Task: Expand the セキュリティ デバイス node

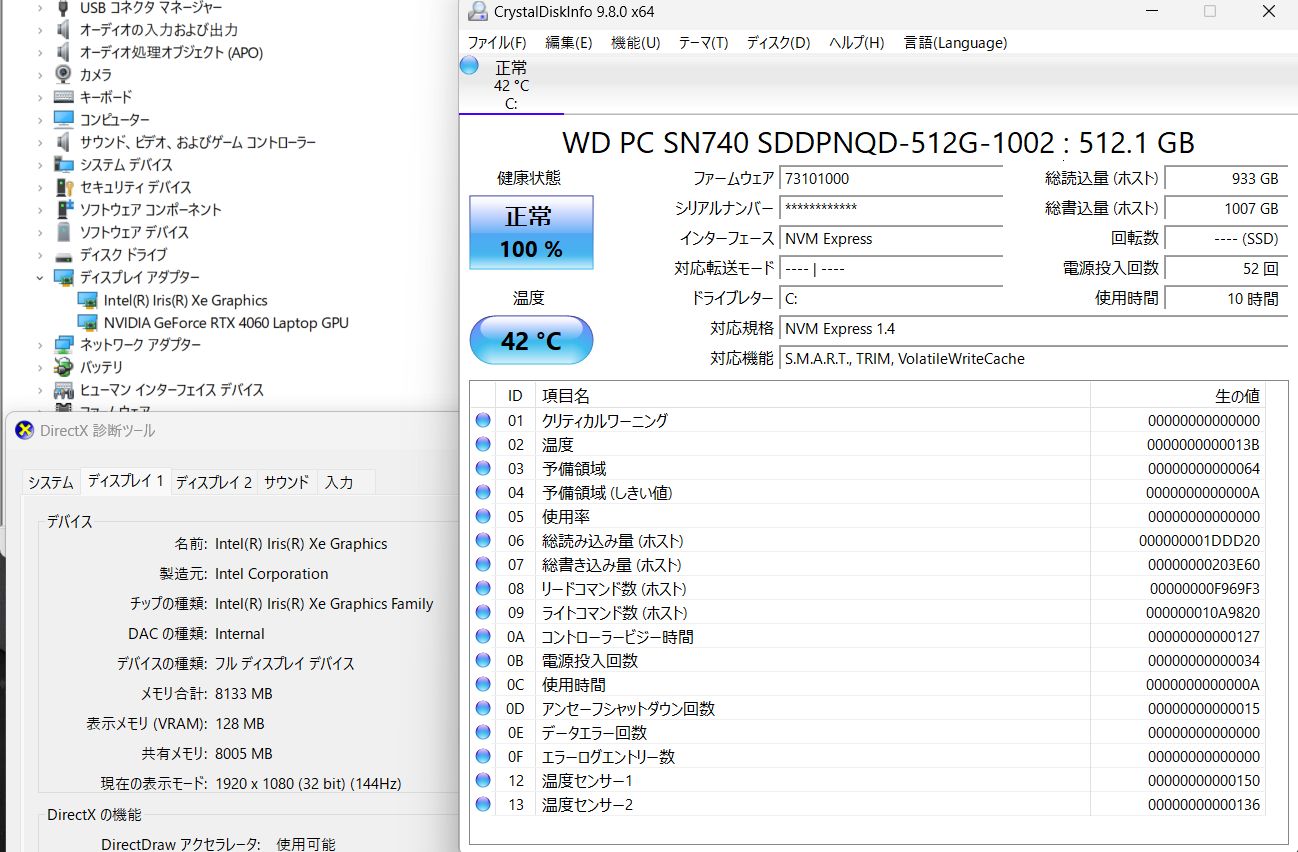Action: 40,187
